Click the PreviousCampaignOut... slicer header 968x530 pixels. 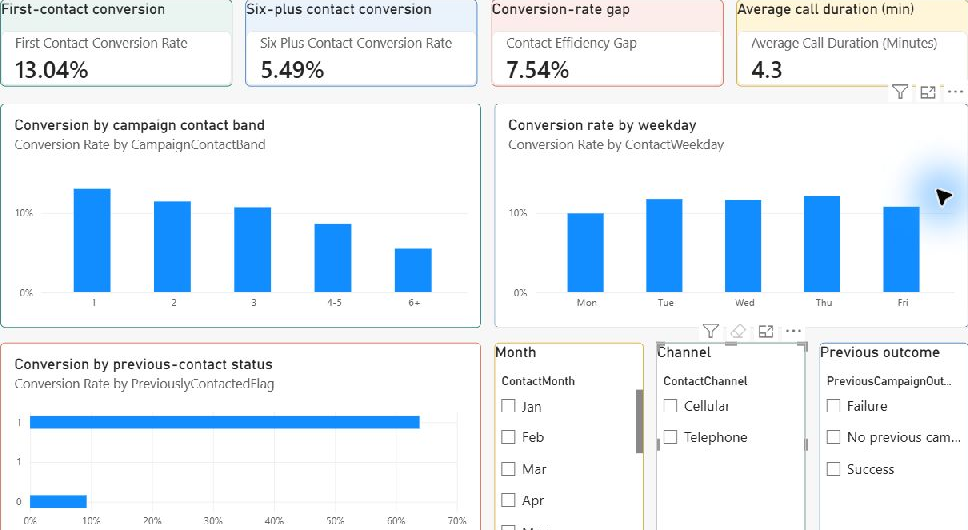click(889, 381)
